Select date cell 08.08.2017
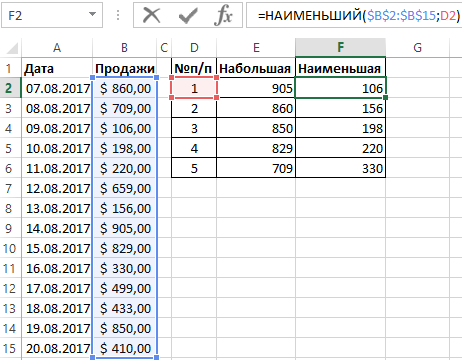This screenshot has height=360, width=462. coord(57,108)
